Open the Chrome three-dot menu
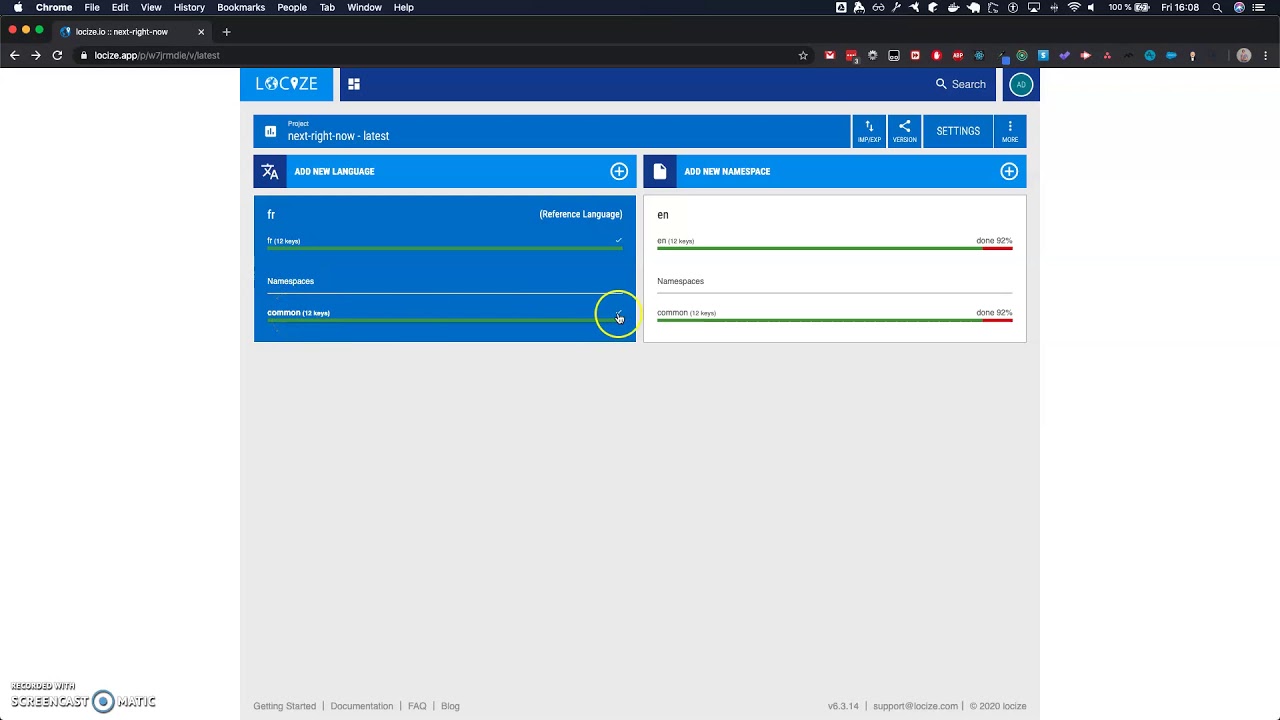1280x720 pixels. (1266, 55)
